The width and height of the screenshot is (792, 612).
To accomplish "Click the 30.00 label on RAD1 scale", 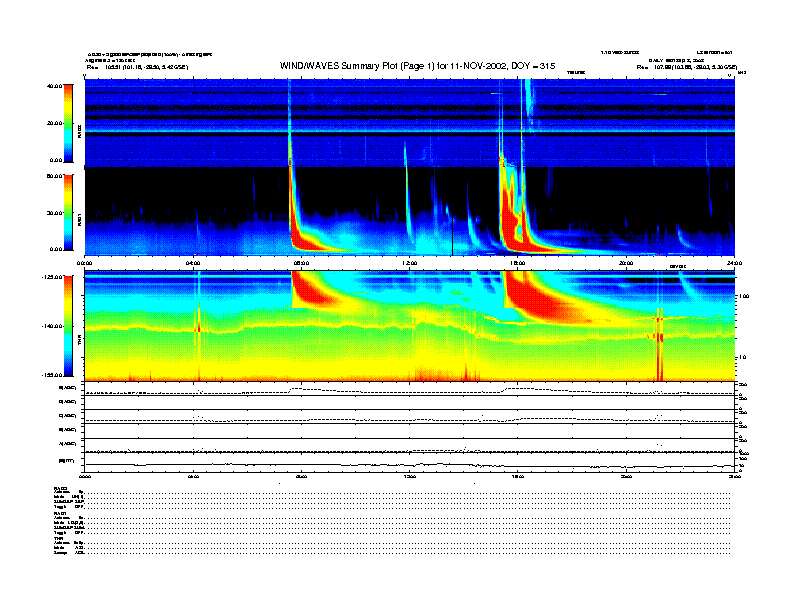I will click(55, 213).
